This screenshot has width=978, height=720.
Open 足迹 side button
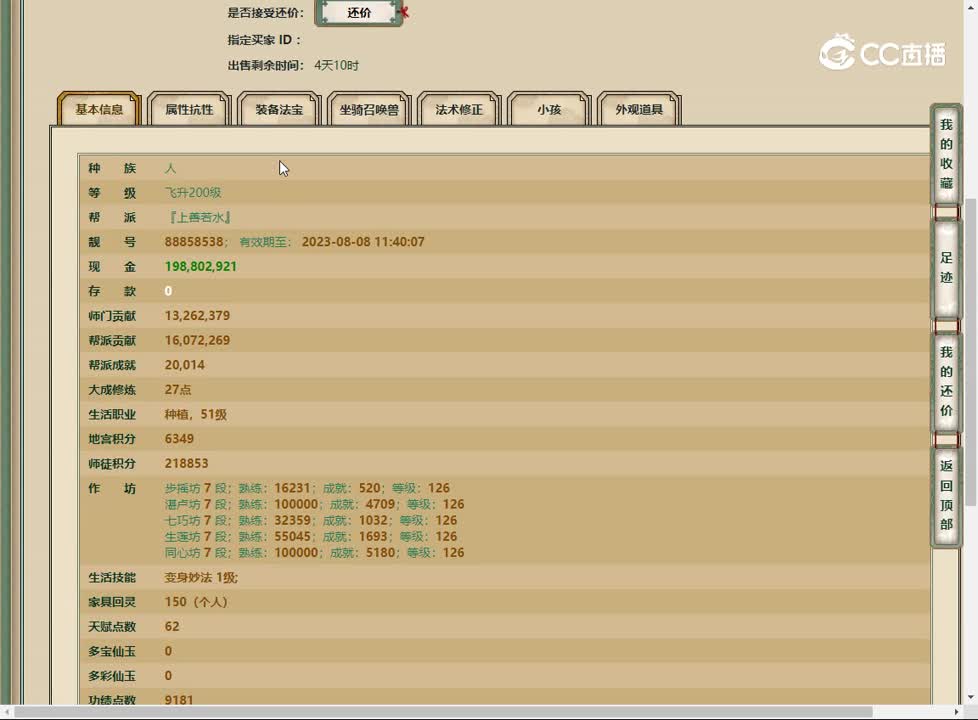point(946,268)
